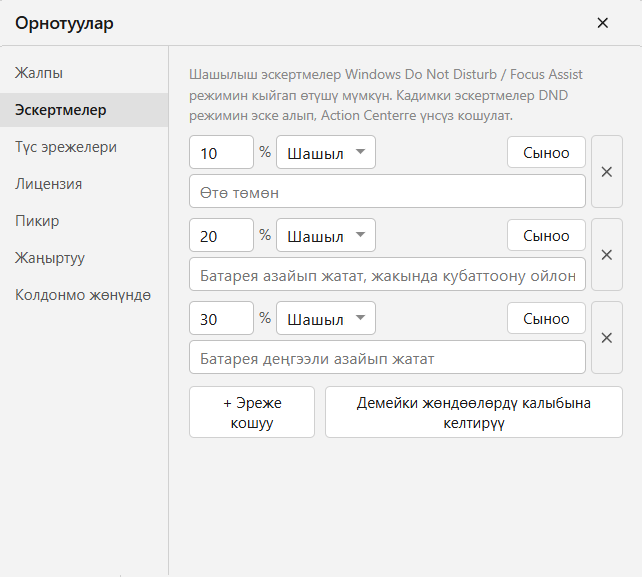Go to Түс эрежелери section
This screenshot has width=642, height=577.
coord(84,147)
